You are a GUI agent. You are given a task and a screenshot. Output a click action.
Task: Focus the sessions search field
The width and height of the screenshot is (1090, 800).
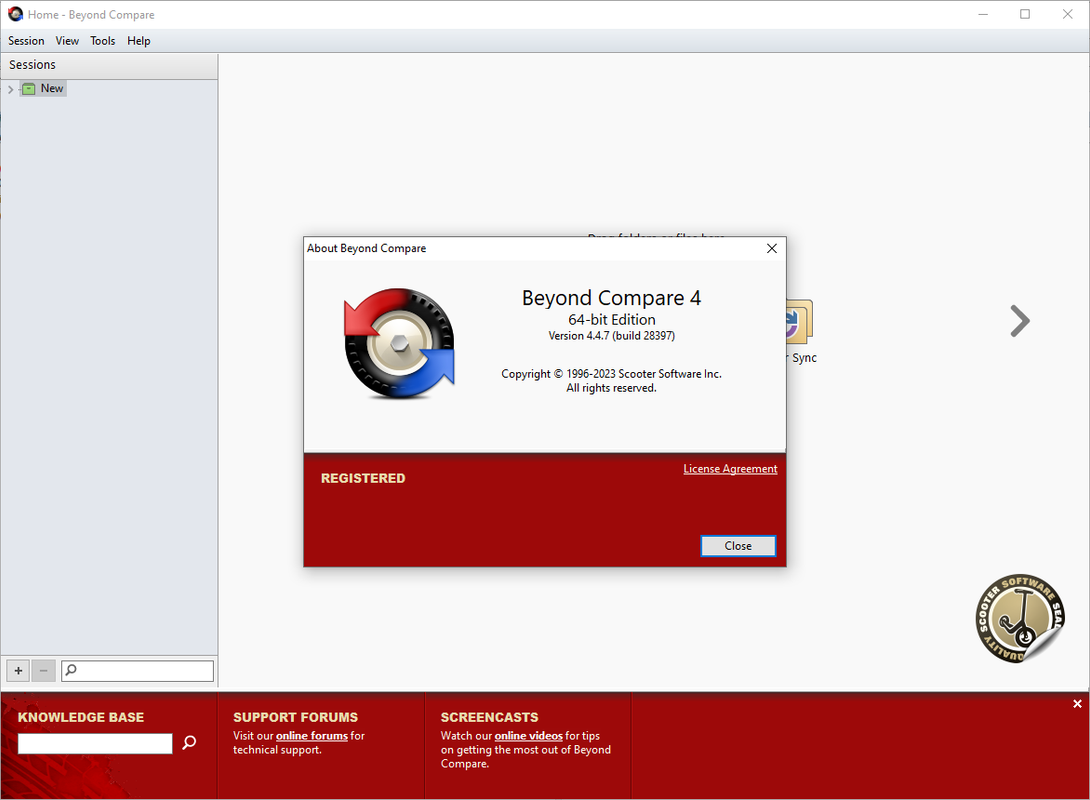click(x=138, y=671)
